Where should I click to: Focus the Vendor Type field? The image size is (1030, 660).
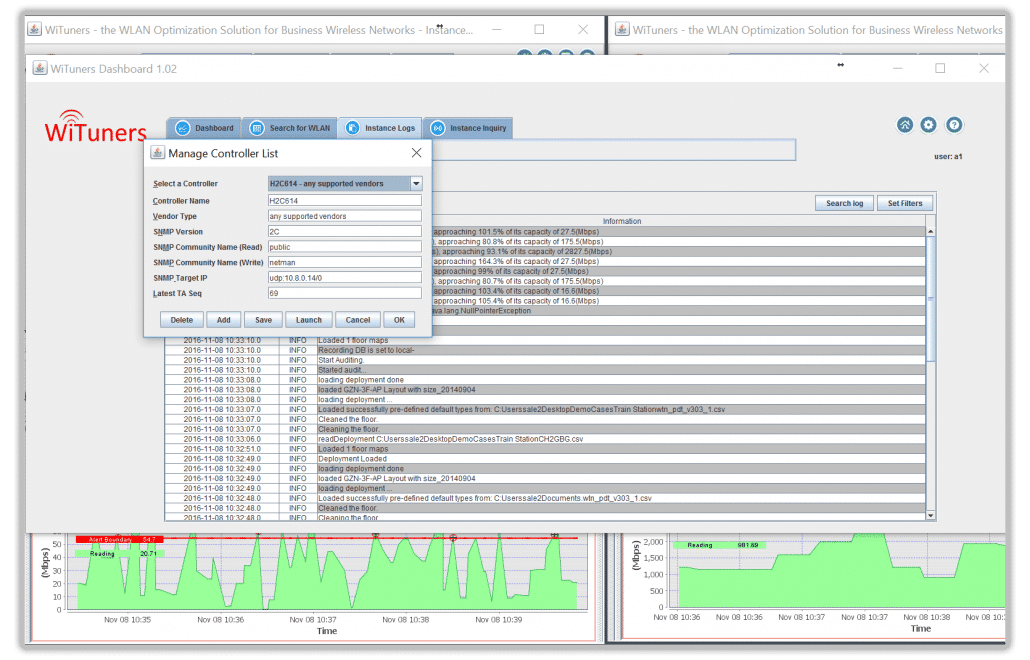[345, 216]
